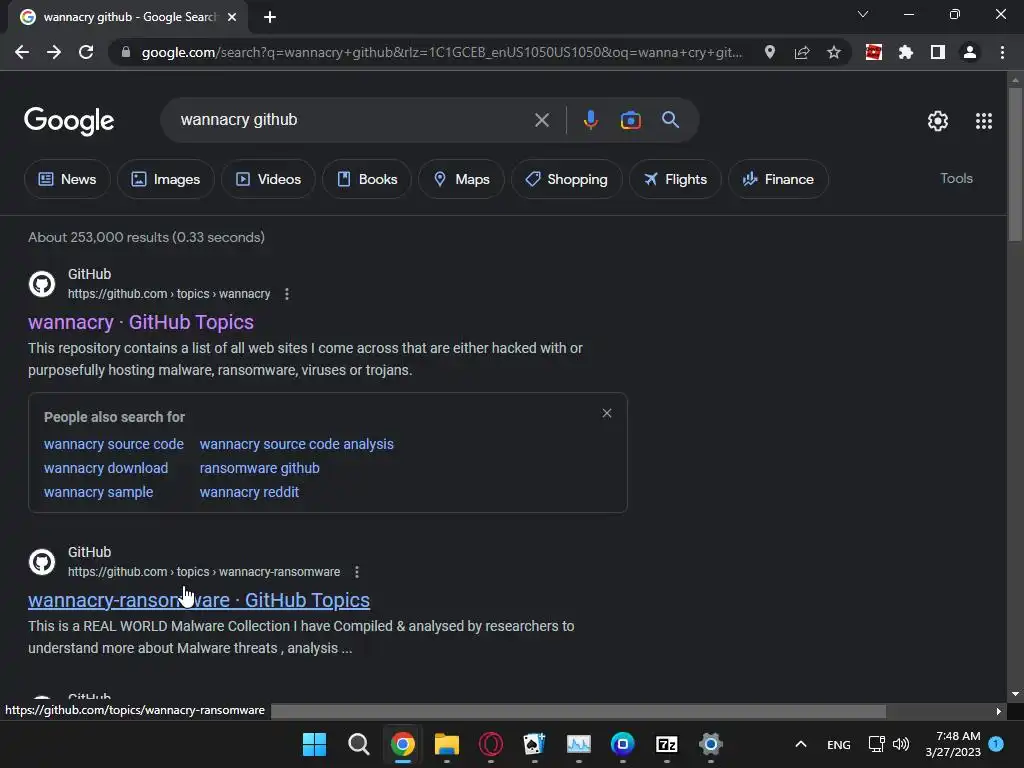Click the GitHub favicon of first result
Viewport: 1024px width, 768px height.
tap(42, 284)
